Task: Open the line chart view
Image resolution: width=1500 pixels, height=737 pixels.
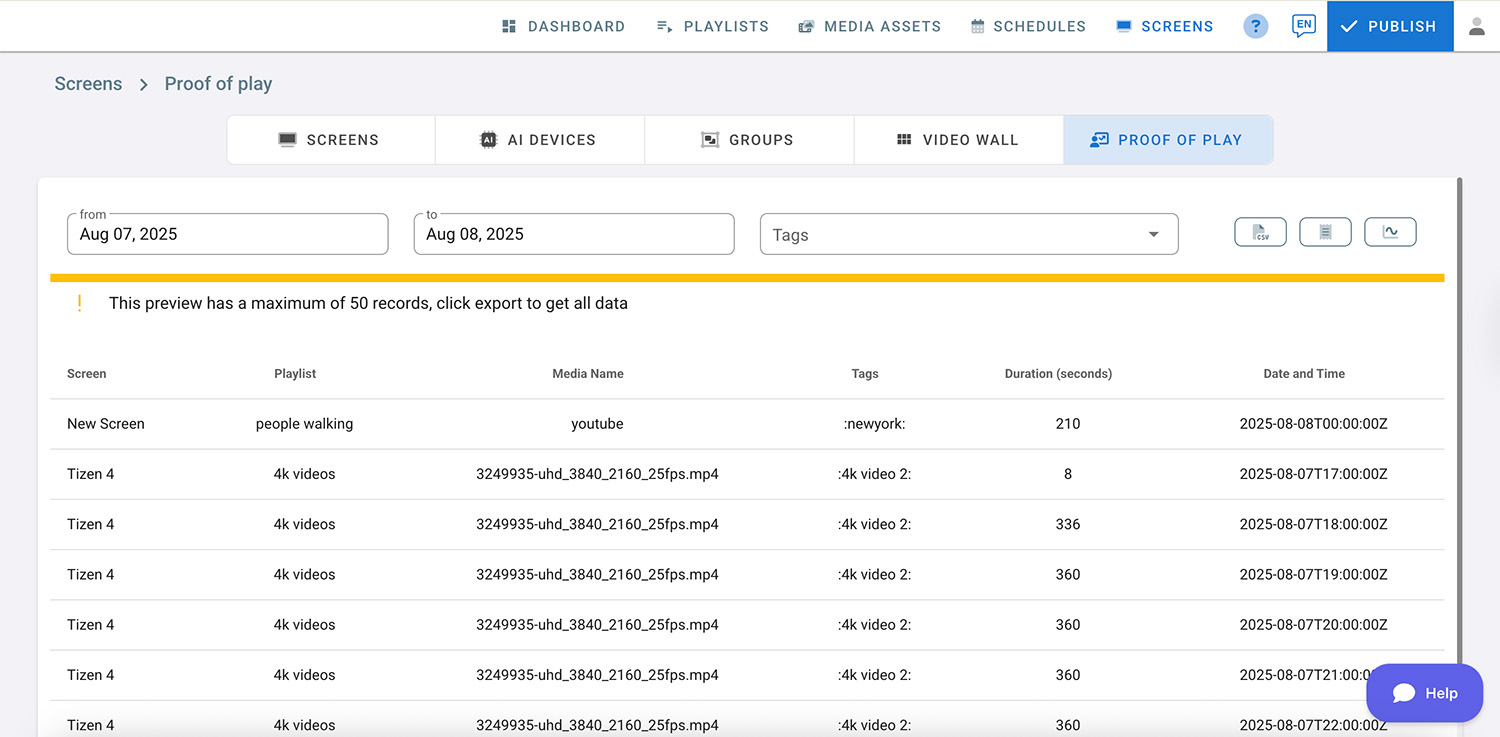Action: click(x=1390, y=232)
